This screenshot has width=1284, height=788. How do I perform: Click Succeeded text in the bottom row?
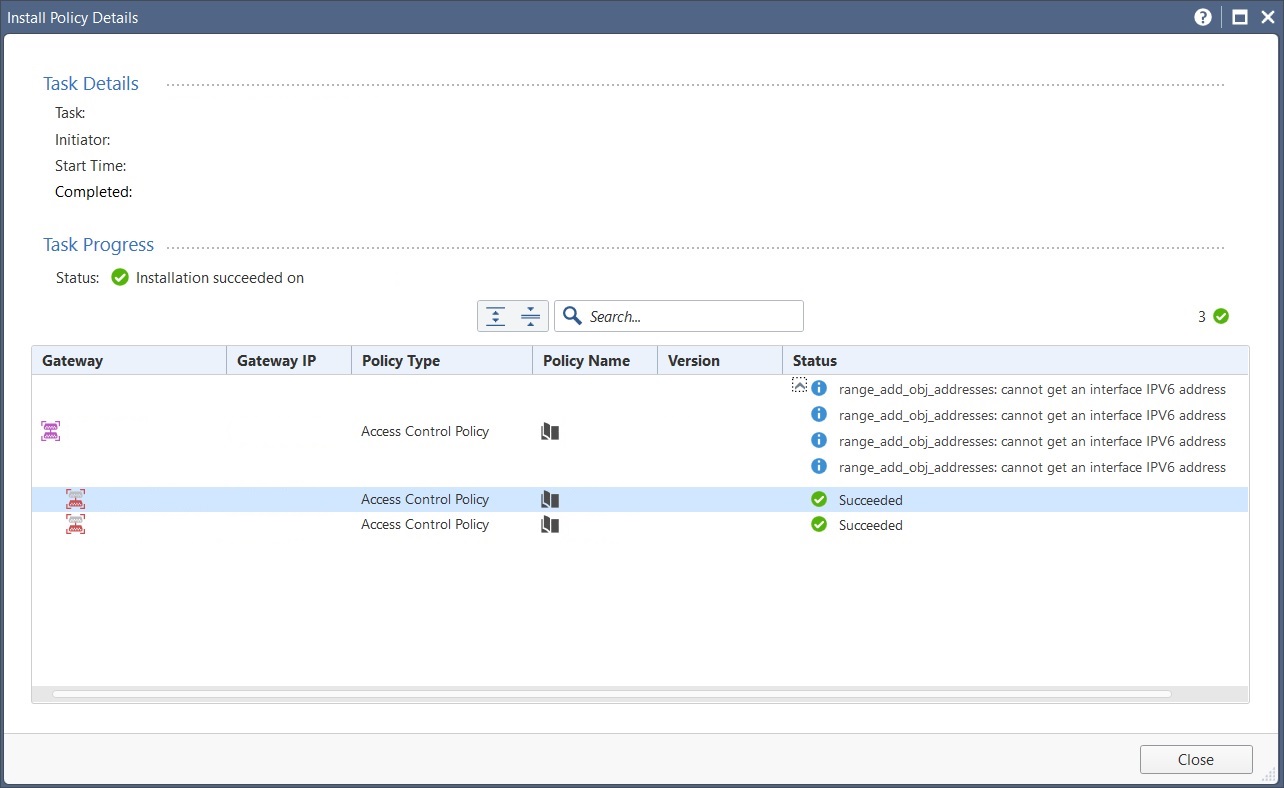click(x=871, y=525)
